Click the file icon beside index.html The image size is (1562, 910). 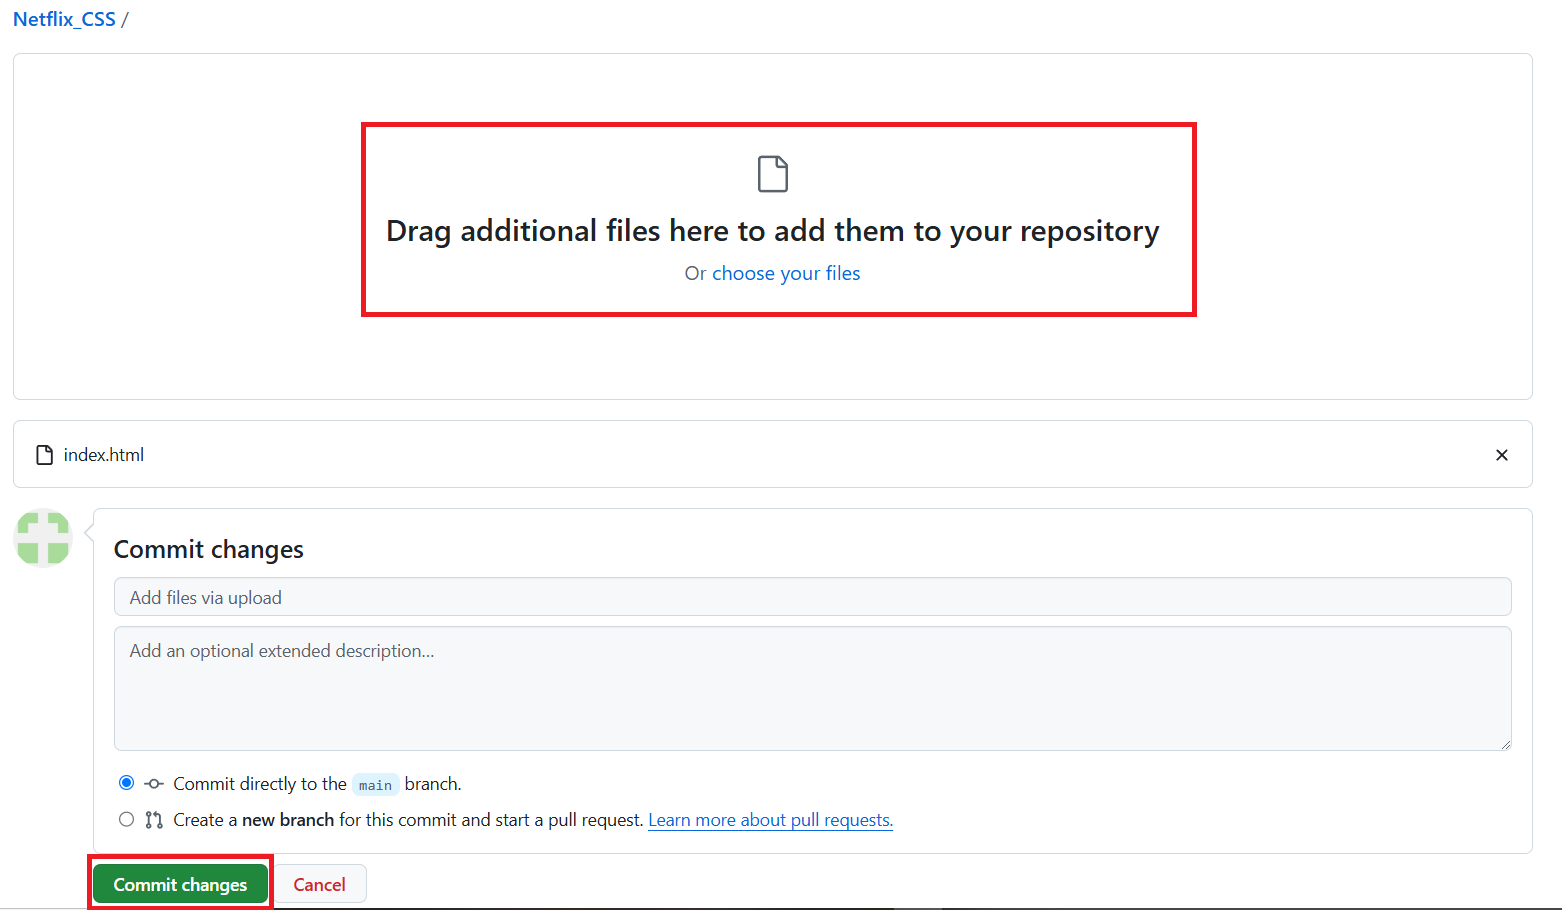tap(44, 455)
